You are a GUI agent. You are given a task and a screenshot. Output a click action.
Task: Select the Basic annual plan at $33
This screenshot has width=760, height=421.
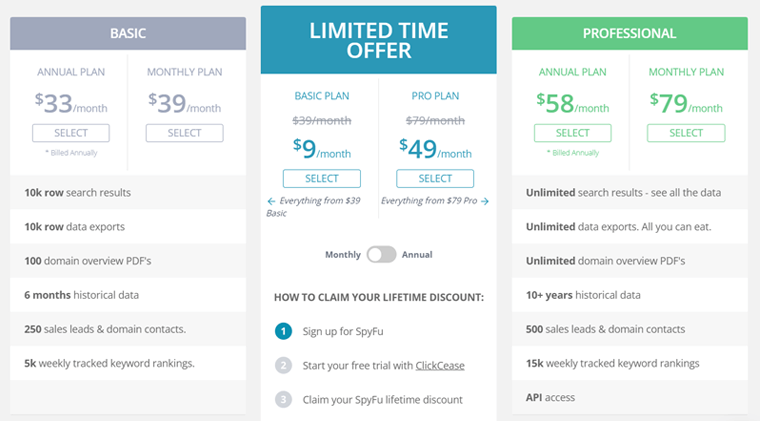tap(71, 133)
